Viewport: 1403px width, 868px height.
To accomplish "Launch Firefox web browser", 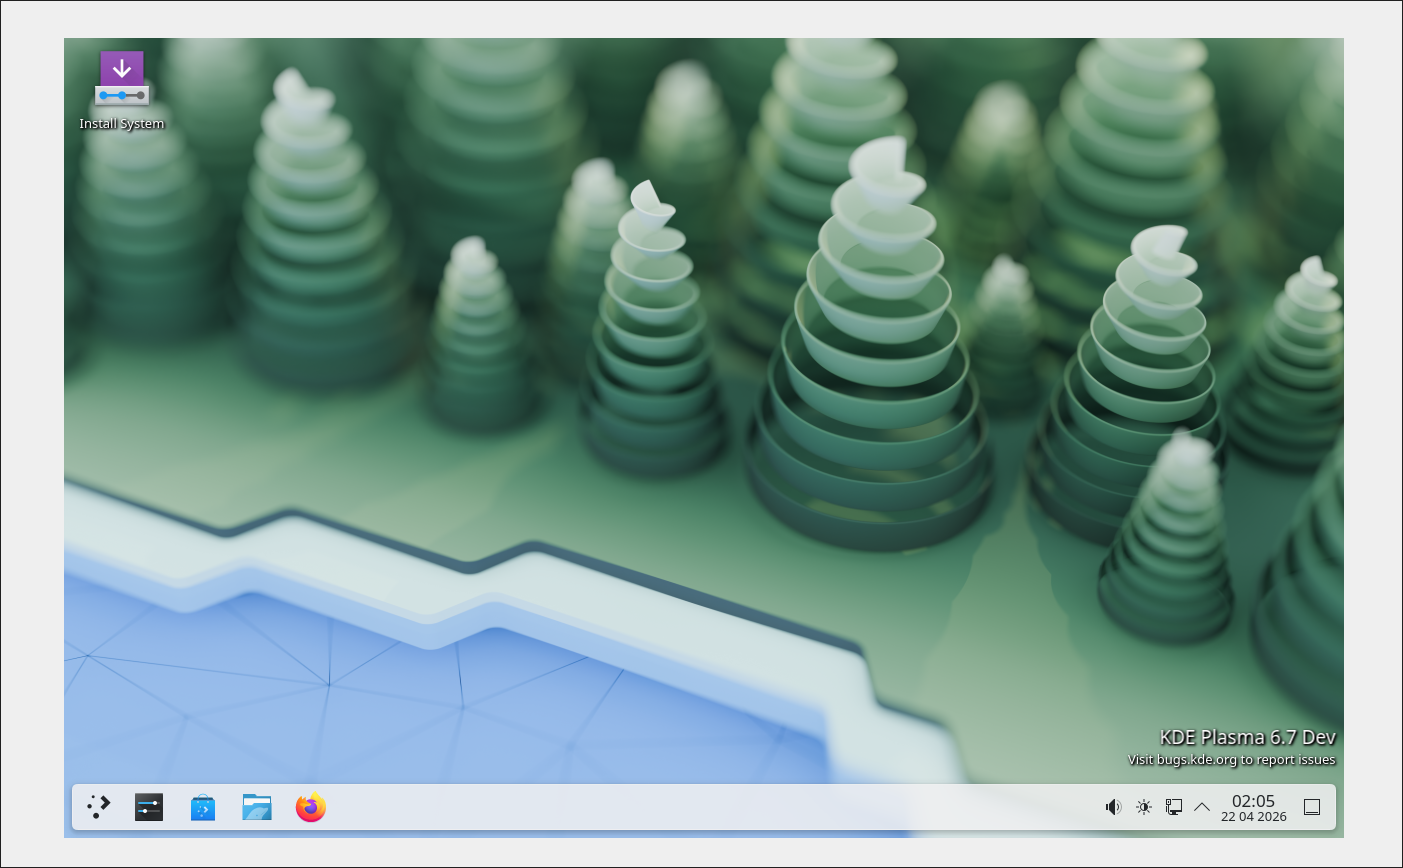I will [311, 807].
